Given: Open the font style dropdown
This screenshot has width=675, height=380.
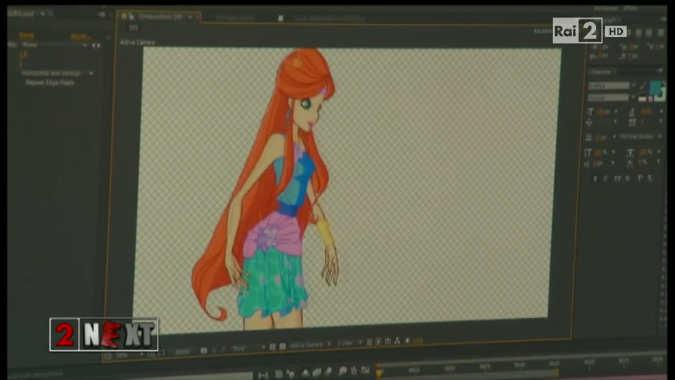Looking at the screenshot, I should point(611,98).
